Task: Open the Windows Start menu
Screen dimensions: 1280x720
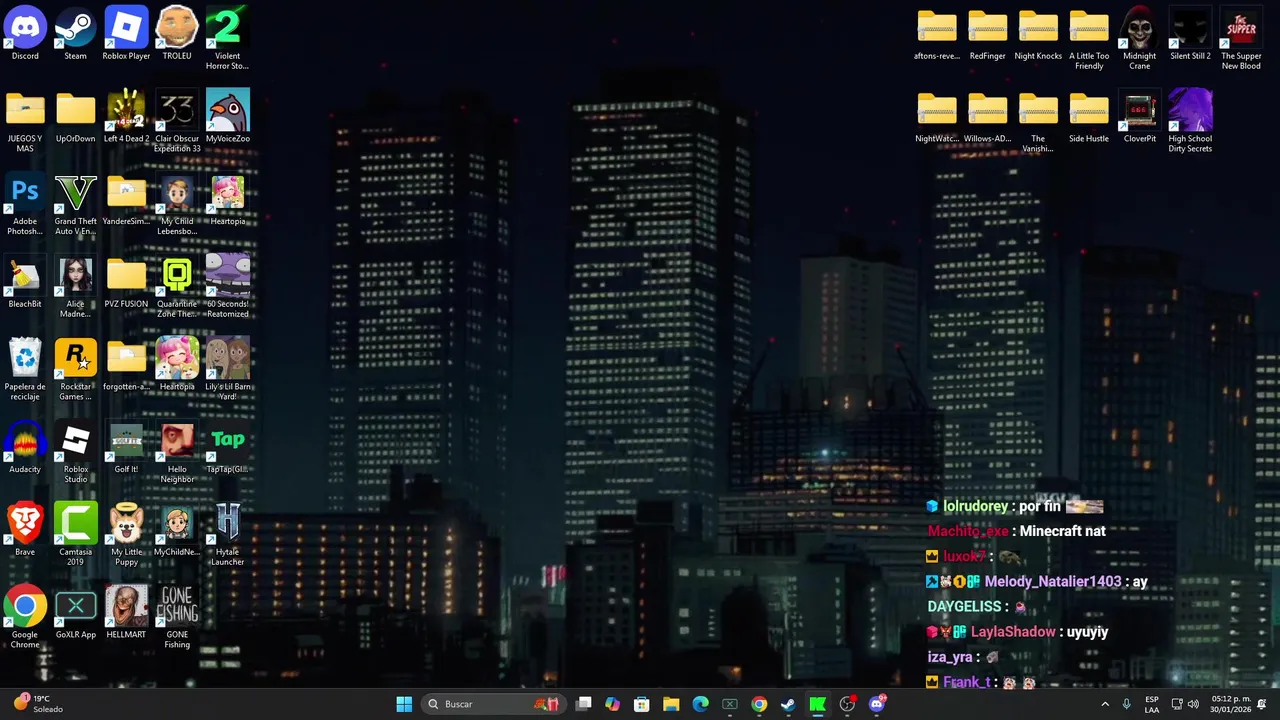Action: tap(404, 704)
